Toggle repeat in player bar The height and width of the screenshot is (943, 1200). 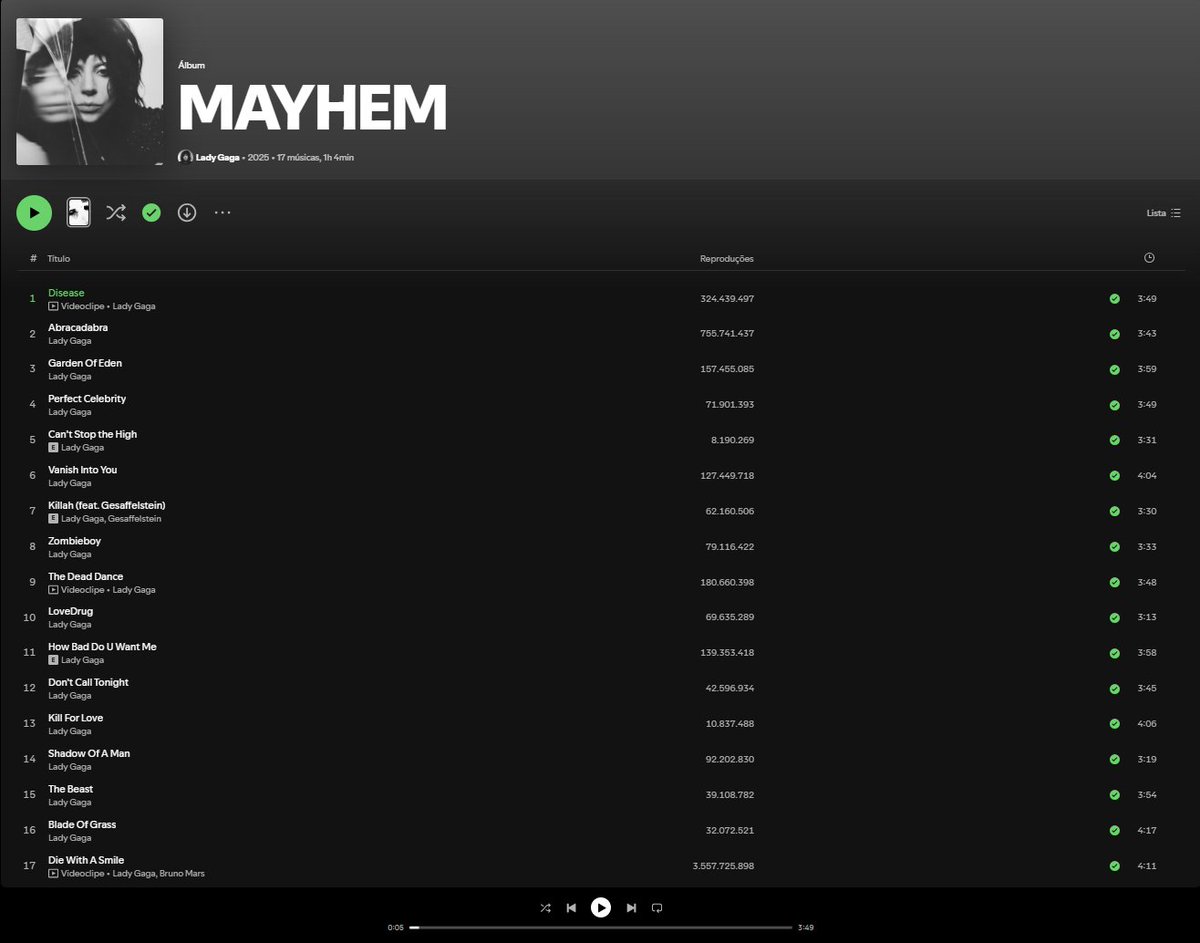(657, 908)
